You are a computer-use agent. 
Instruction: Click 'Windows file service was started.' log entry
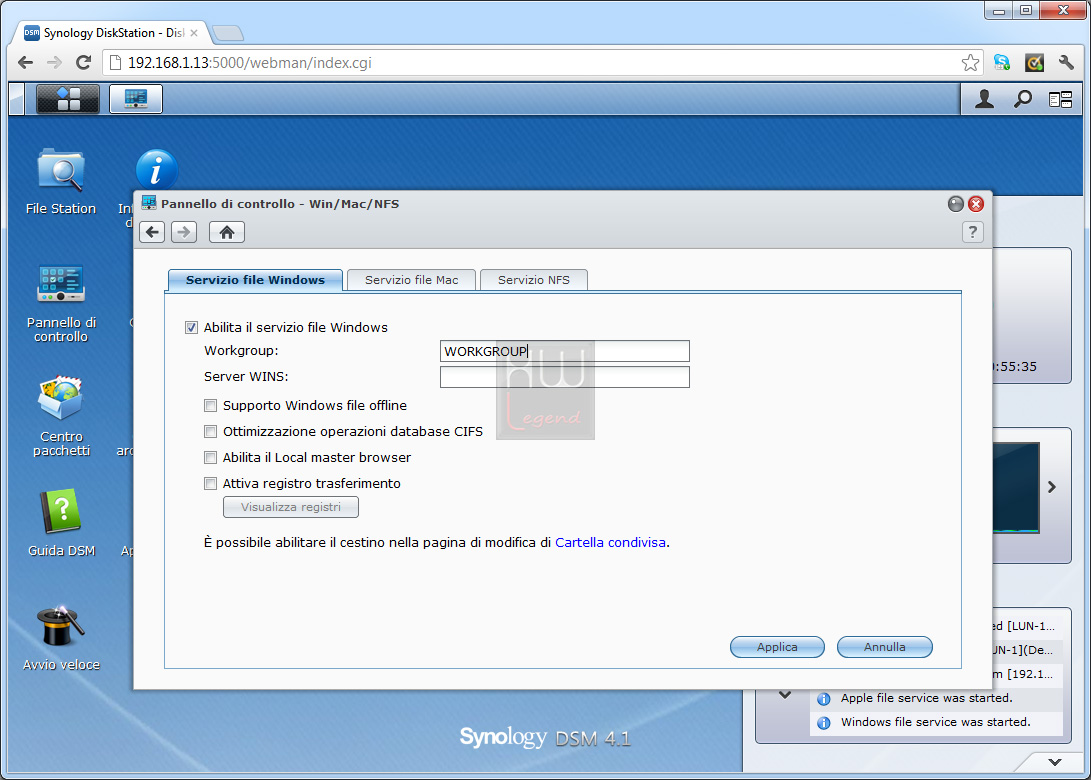[x=935, y=722]
